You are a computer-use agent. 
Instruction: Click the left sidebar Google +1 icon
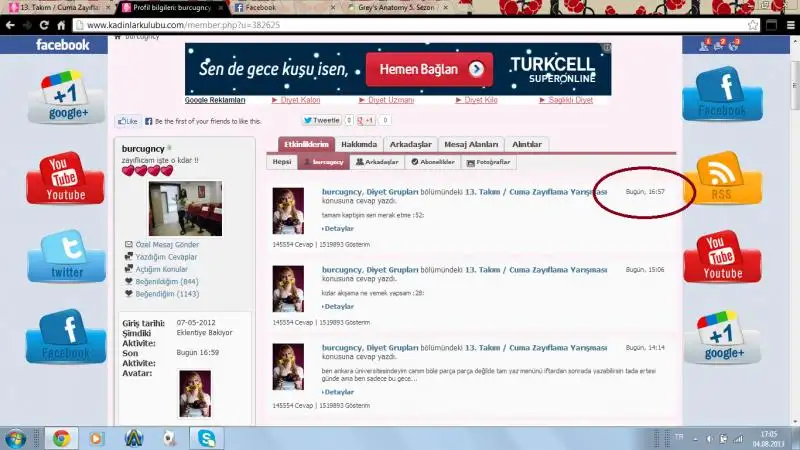[x=65, y=98]
